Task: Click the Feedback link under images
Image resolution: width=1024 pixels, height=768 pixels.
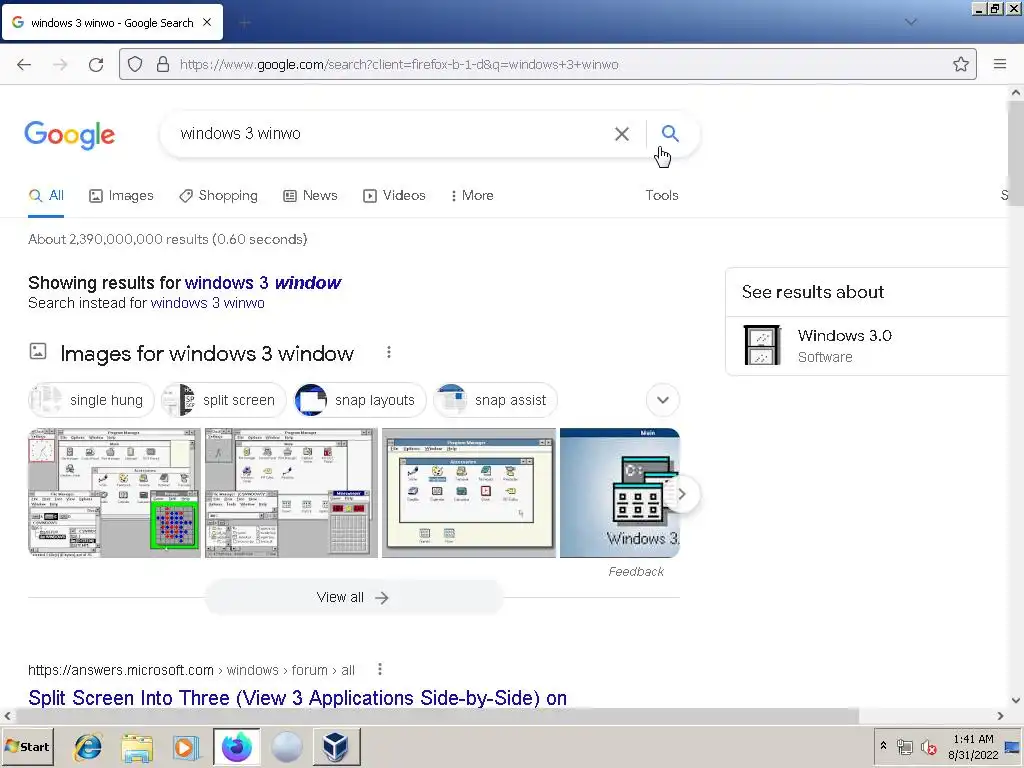Action: (x=636, y=571)
